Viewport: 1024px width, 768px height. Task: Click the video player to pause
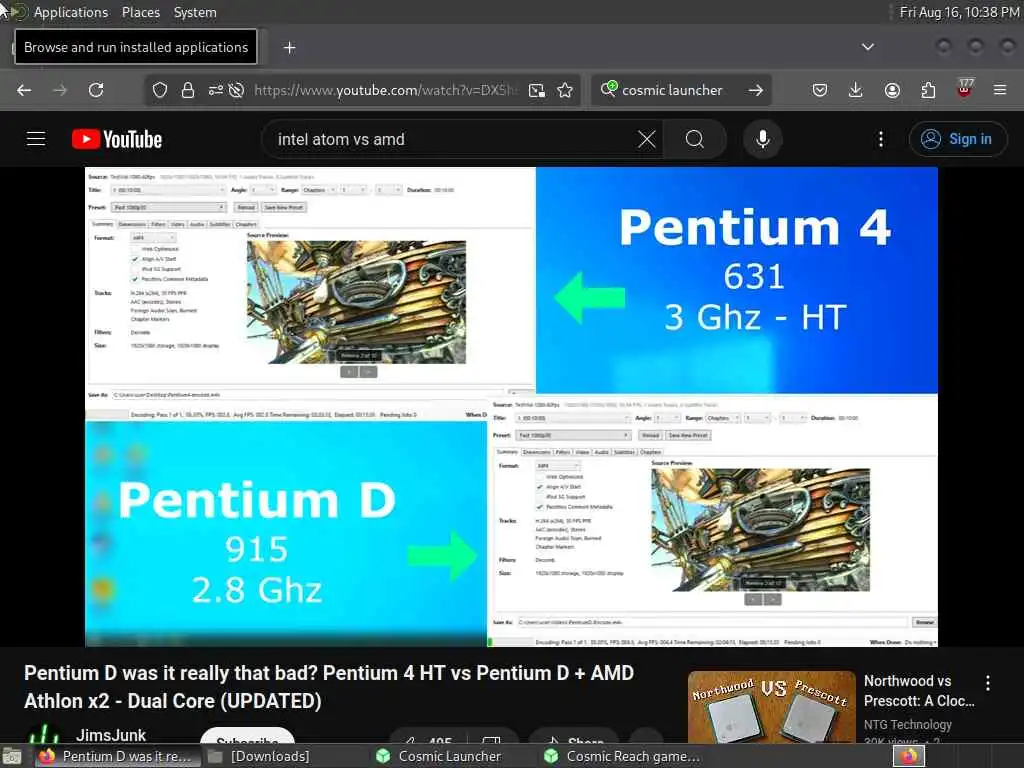tap(511, 407)
